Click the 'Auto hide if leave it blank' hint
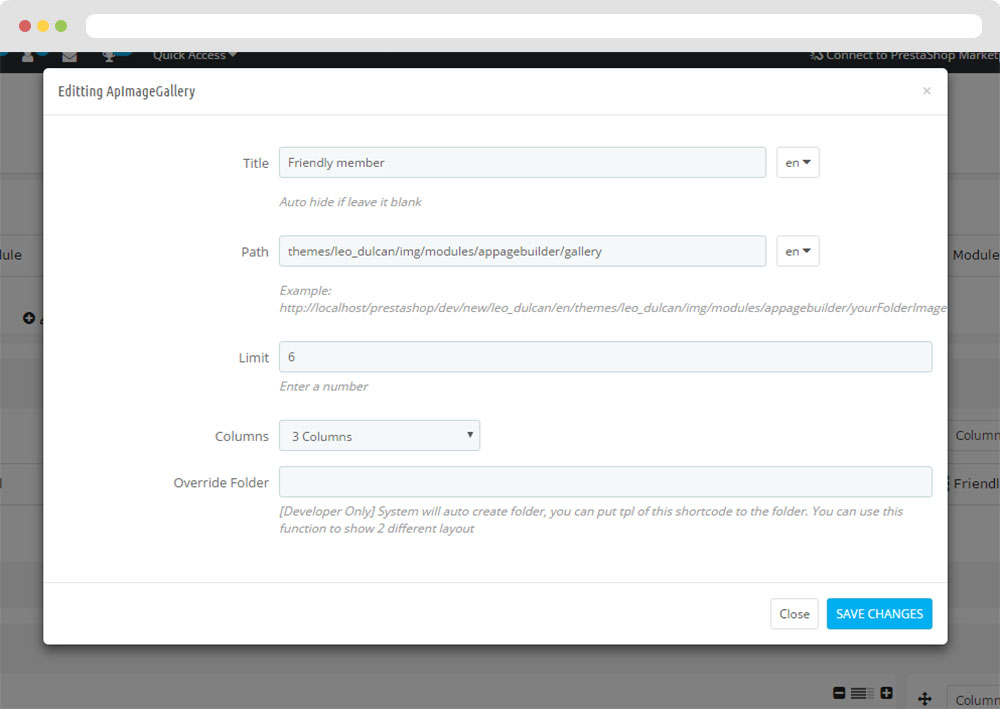 click(x=350, y=202)
